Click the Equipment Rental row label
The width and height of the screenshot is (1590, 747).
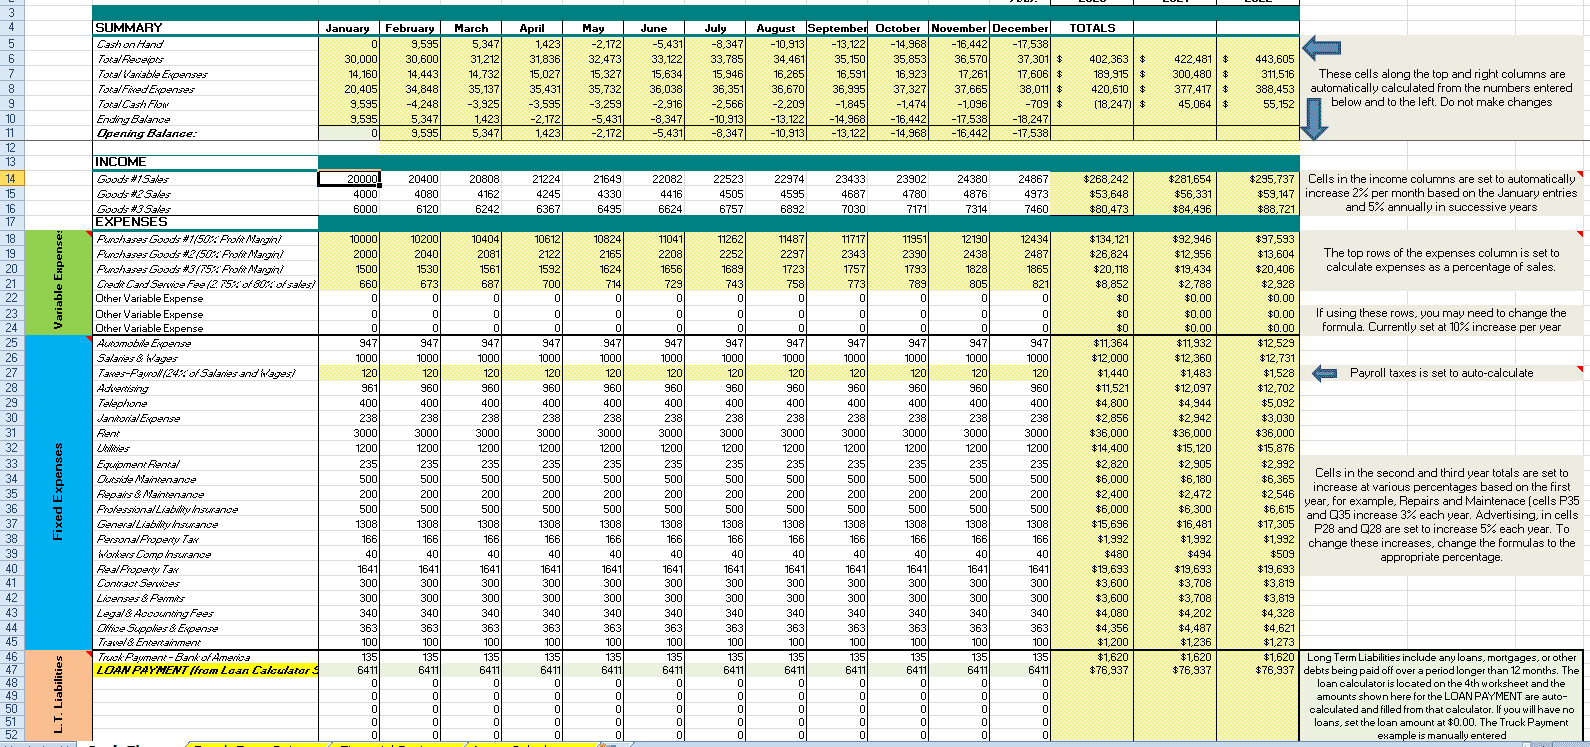(x=138, y=464)
